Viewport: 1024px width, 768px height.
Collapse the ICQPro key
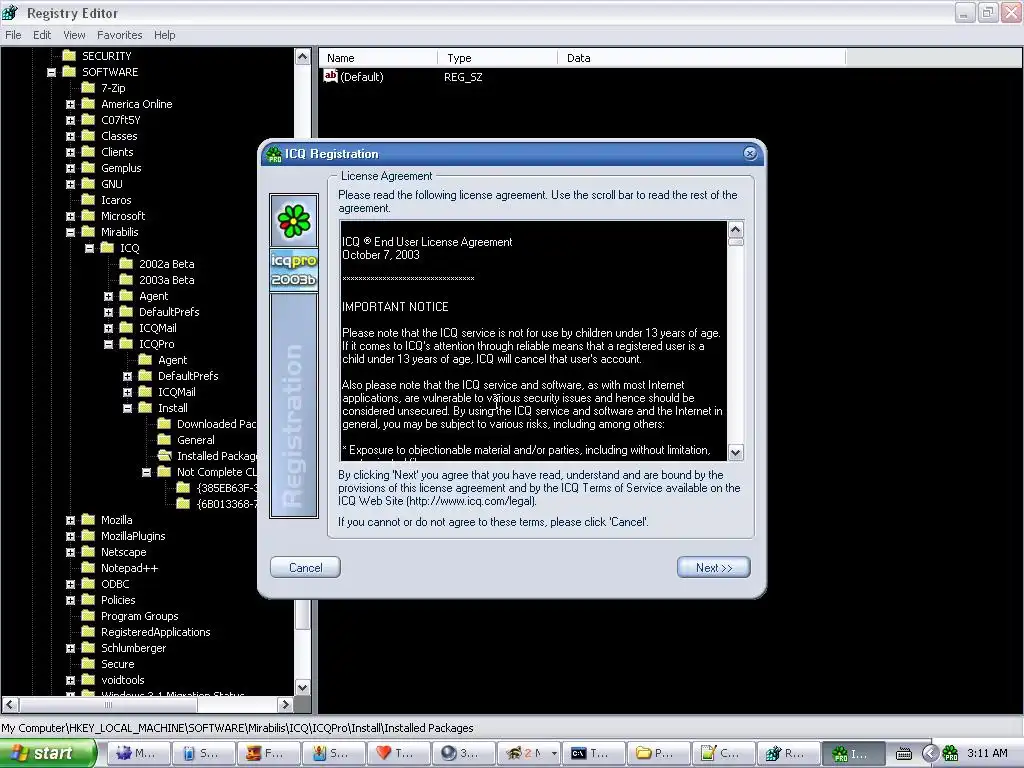(x=108, y=344)
